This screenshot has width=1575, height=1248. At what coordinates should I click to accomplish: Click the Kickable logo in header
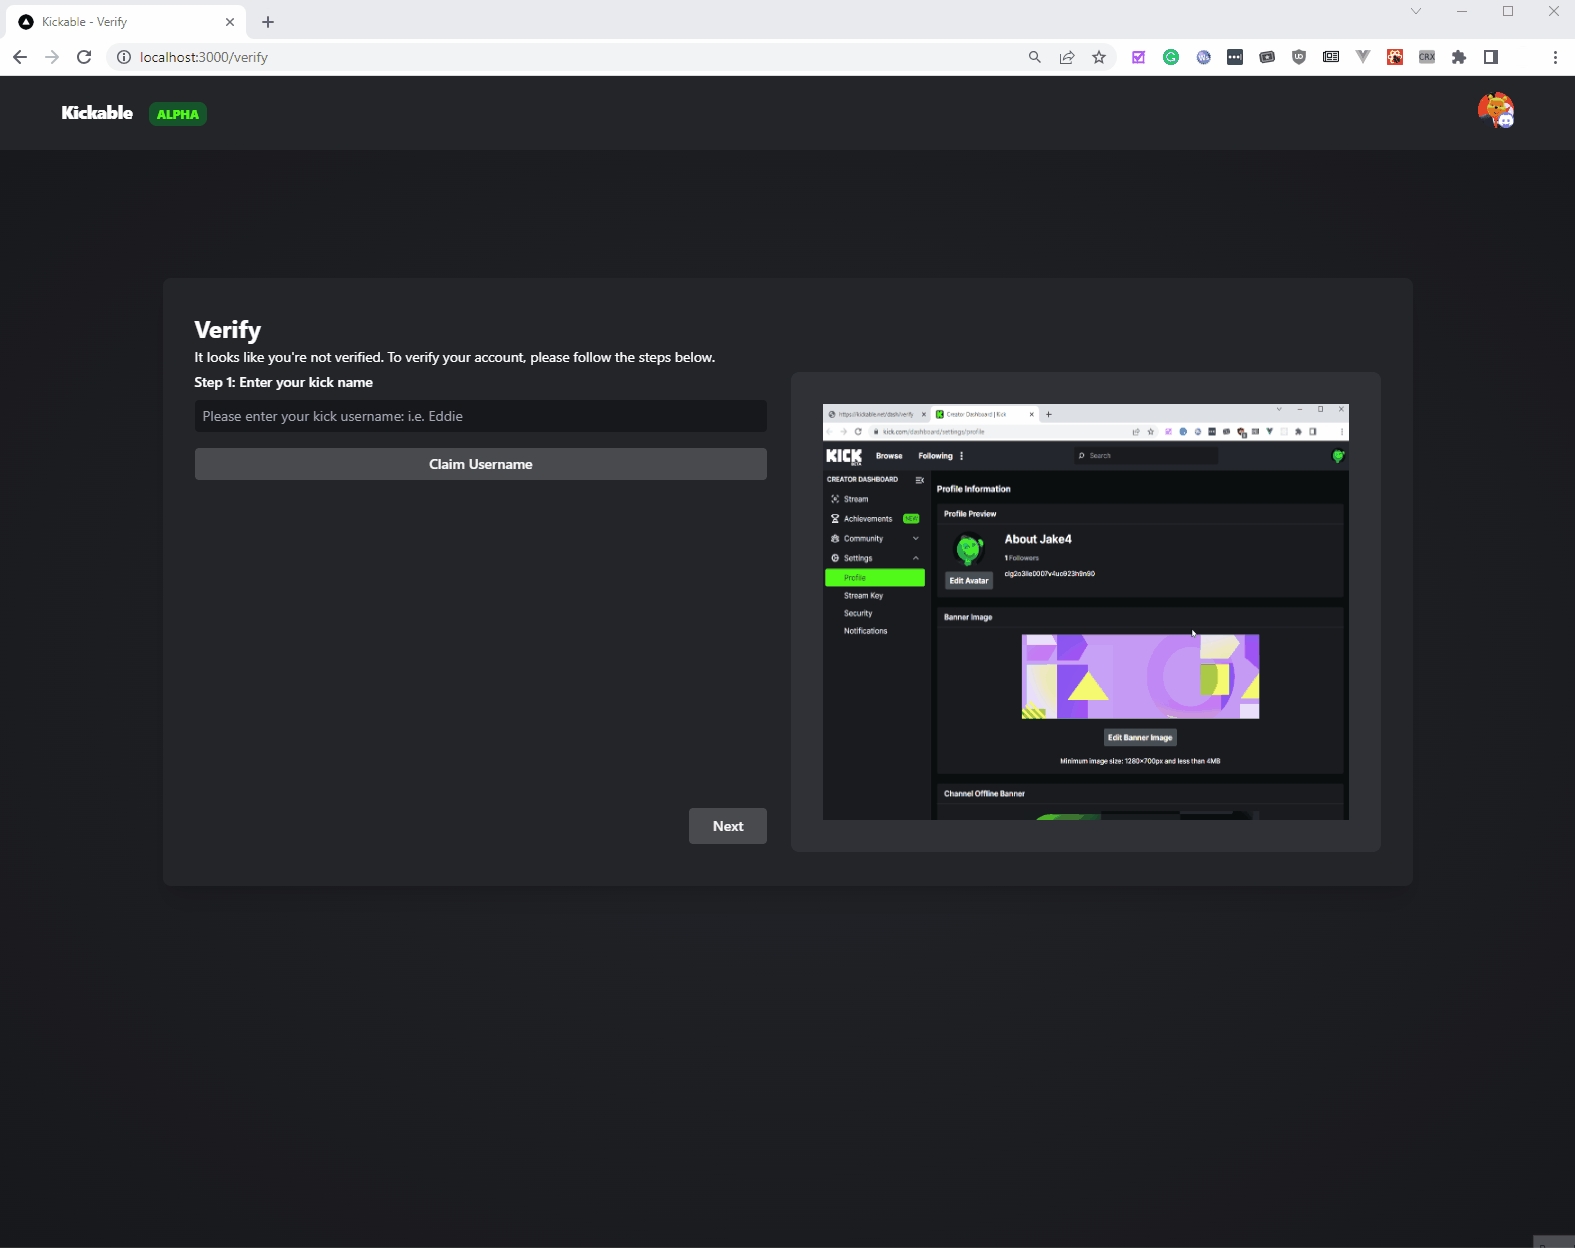pos(97,113)
